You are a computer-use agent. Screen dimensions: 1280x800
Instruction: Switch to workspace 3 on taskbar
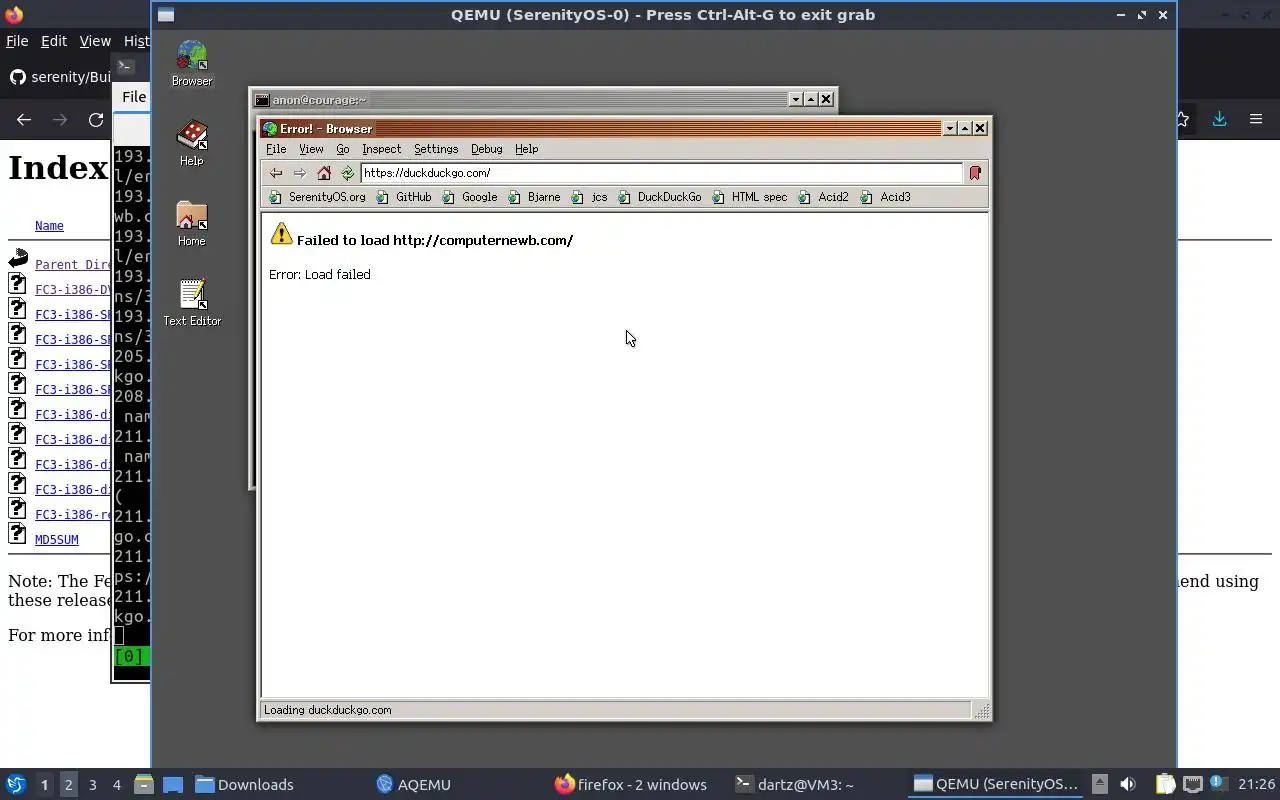[93, 785]
